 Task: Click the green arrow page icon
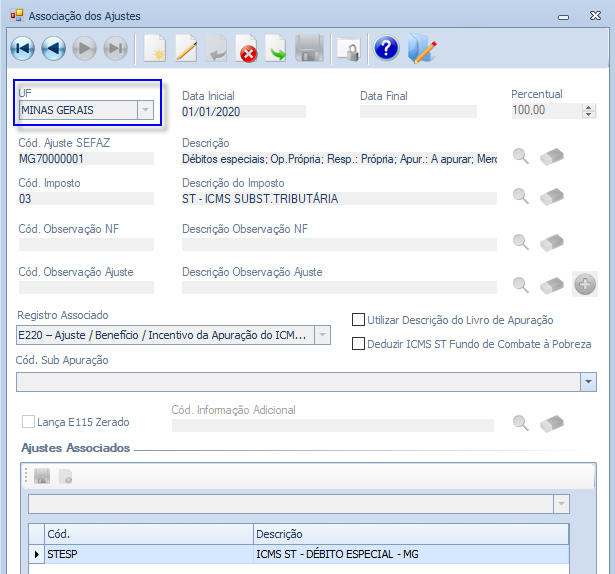tap(277, 49)
